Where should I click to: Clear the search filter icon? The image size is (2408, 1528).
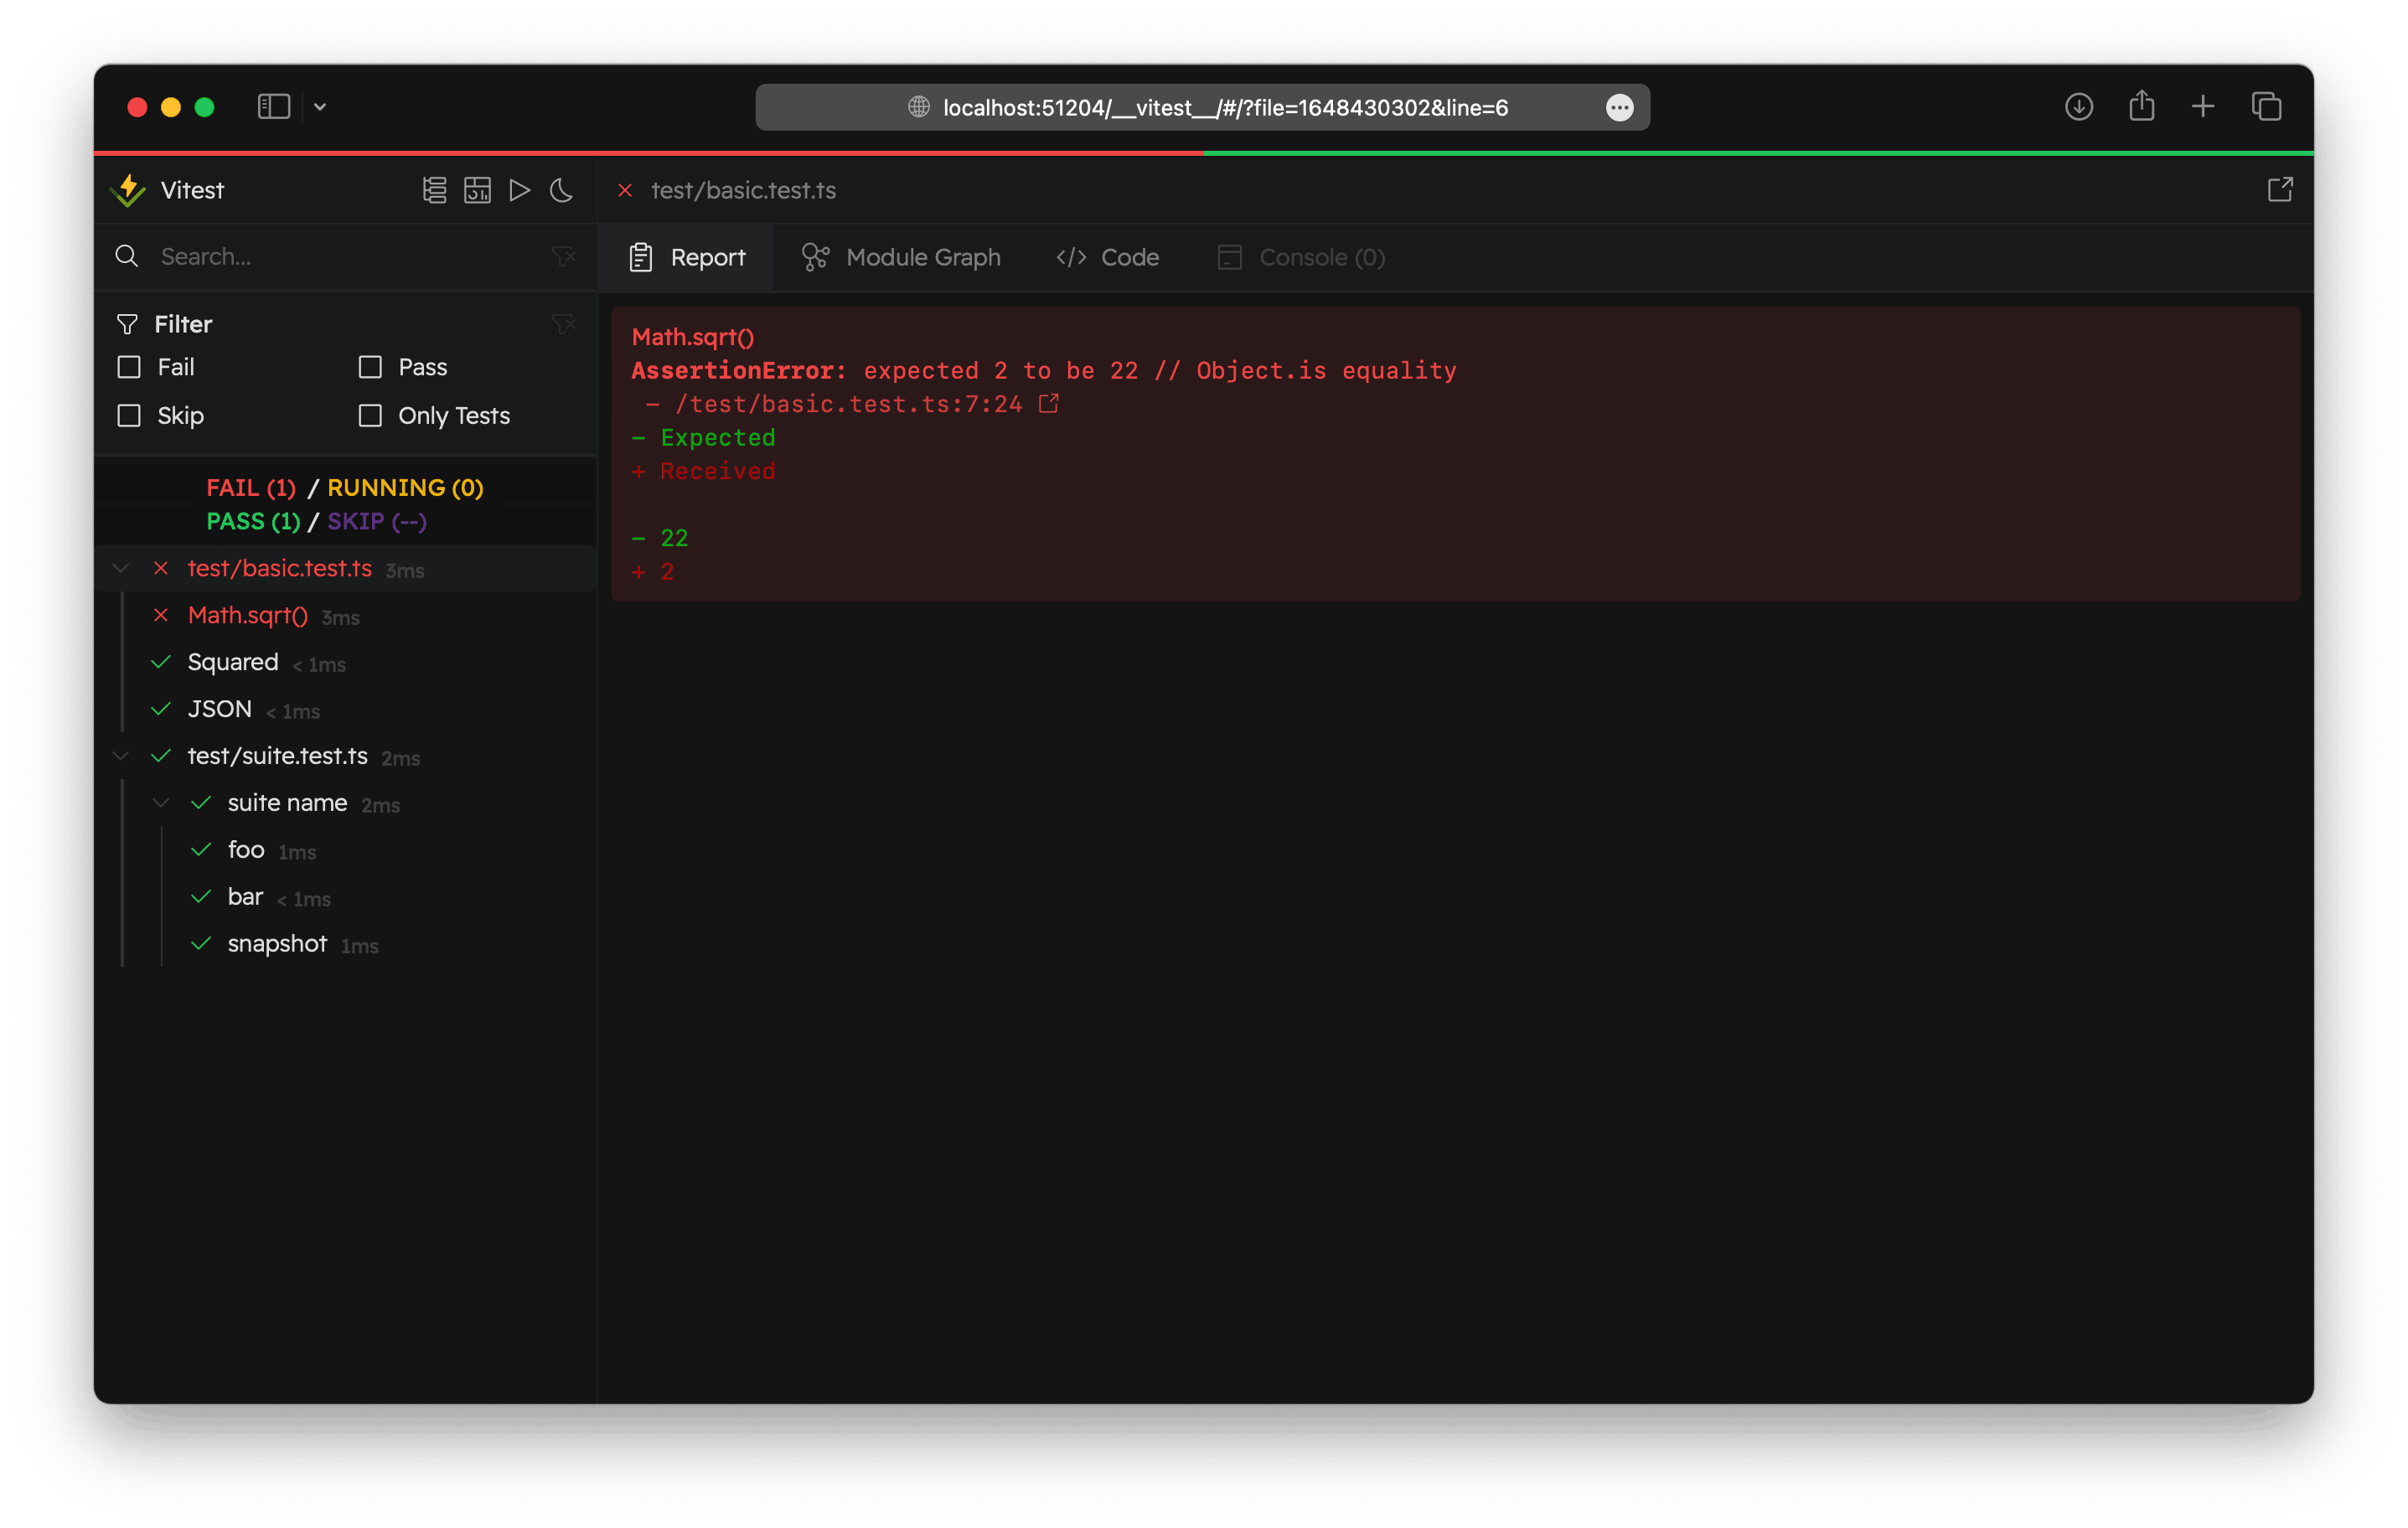pyautogui.click(x=563, y=256)
